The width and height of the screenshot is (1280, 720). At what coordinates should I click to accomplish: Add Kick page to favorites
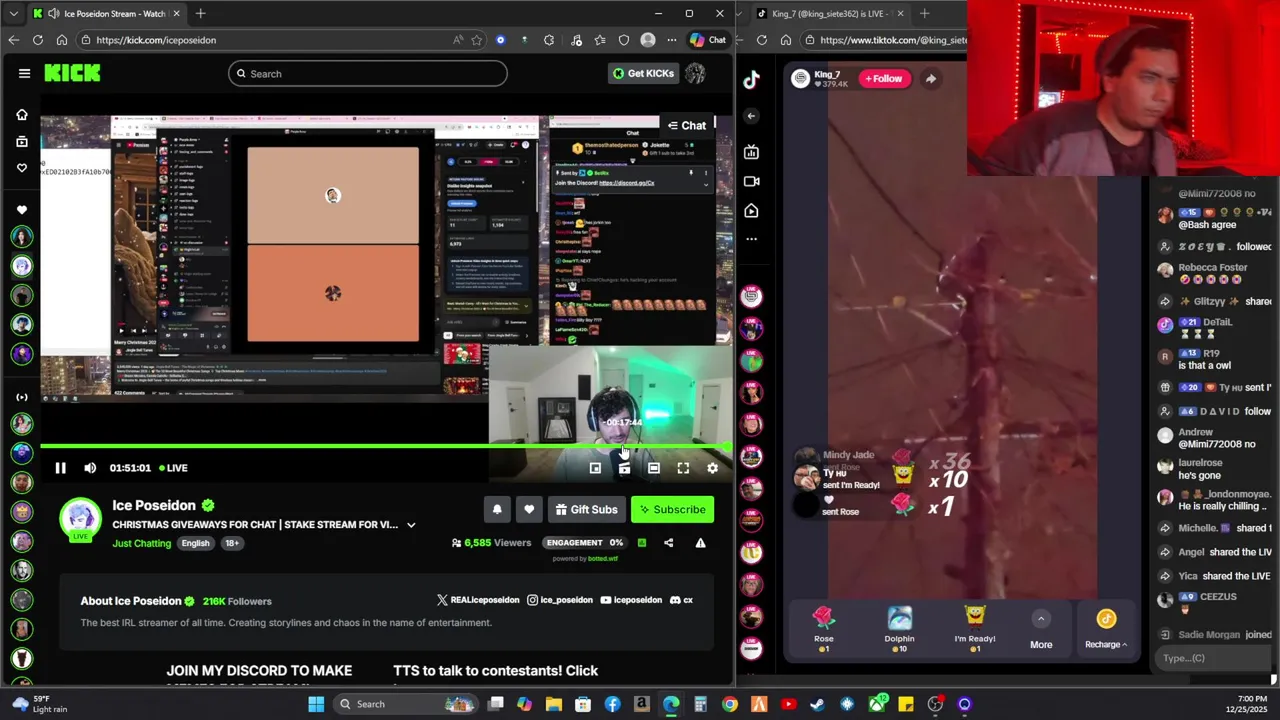click(x=476, y=40)
